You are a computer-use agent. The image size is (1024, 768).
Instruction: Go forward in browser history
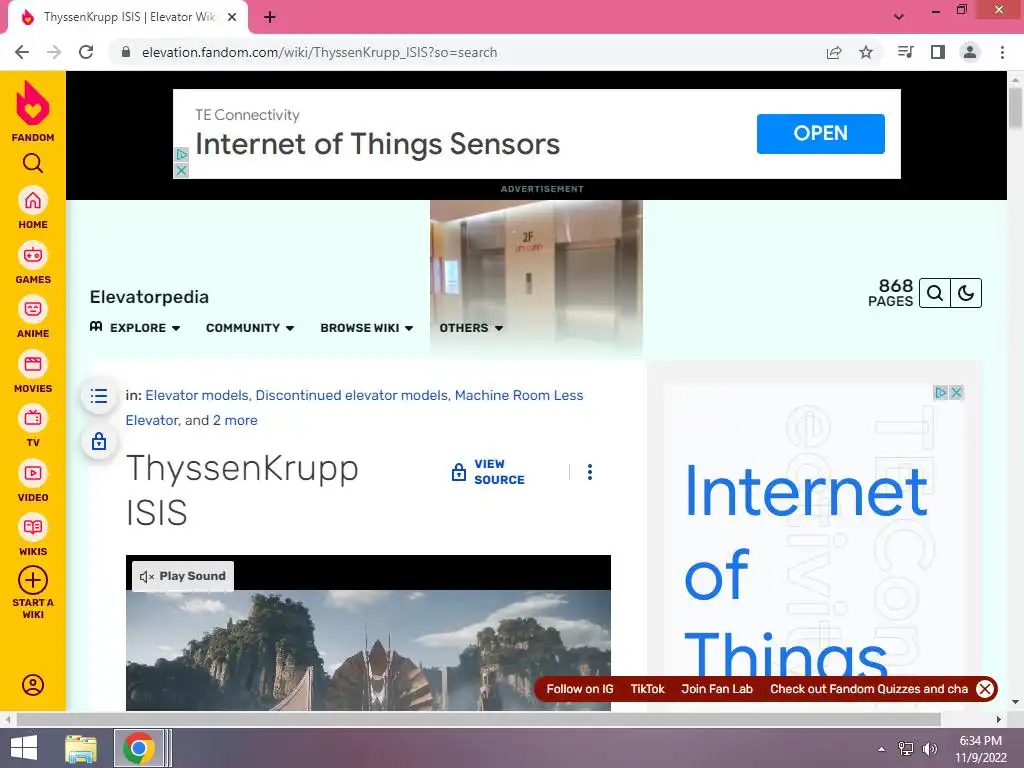[x=54, y=52]
